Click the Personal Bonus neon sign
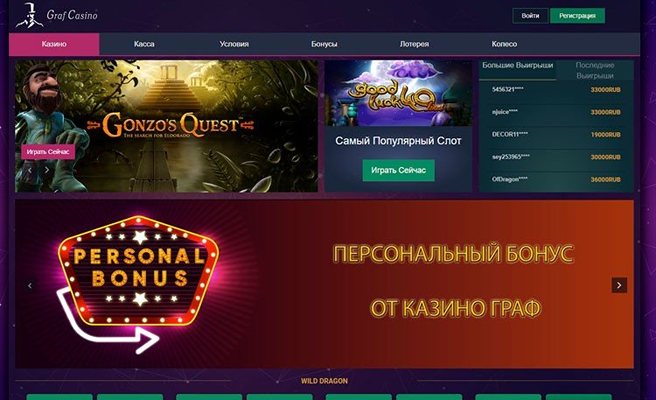 138,272
